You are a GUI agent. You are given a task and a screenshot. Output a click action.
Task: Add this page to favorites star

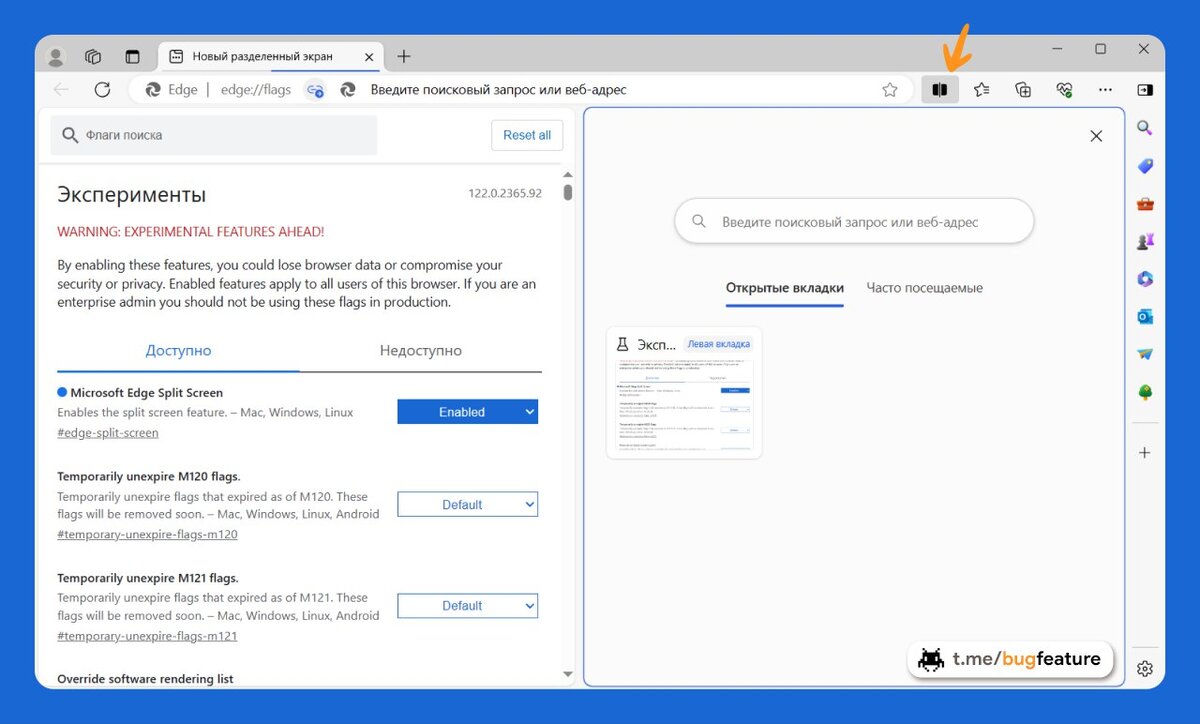tap(890, 90)
